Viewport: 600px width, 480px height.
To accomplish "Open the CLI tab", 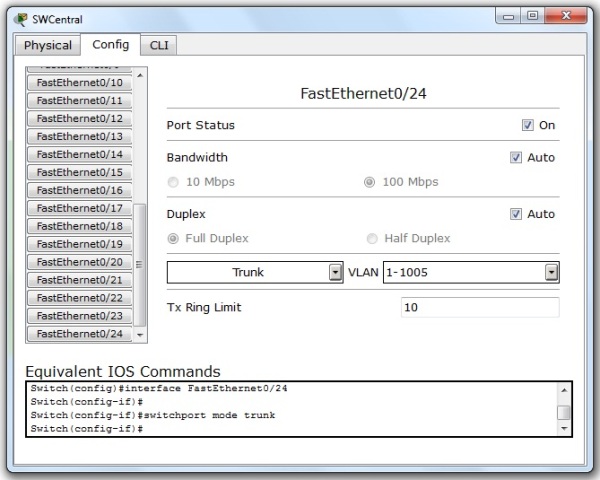I will coord(158,45).
